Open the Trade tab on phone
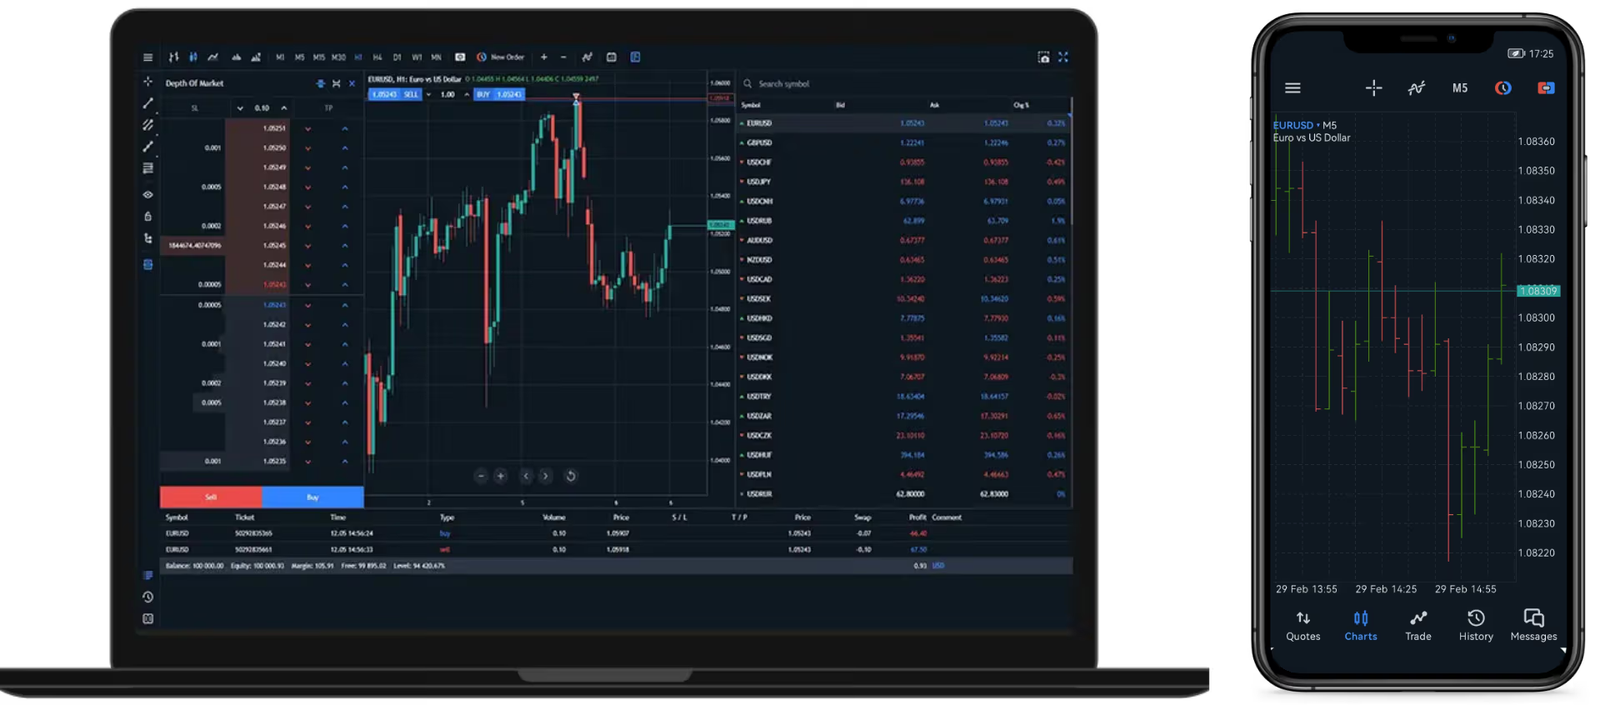The height and width of the screenshot is (705, 1600). 1418,626
